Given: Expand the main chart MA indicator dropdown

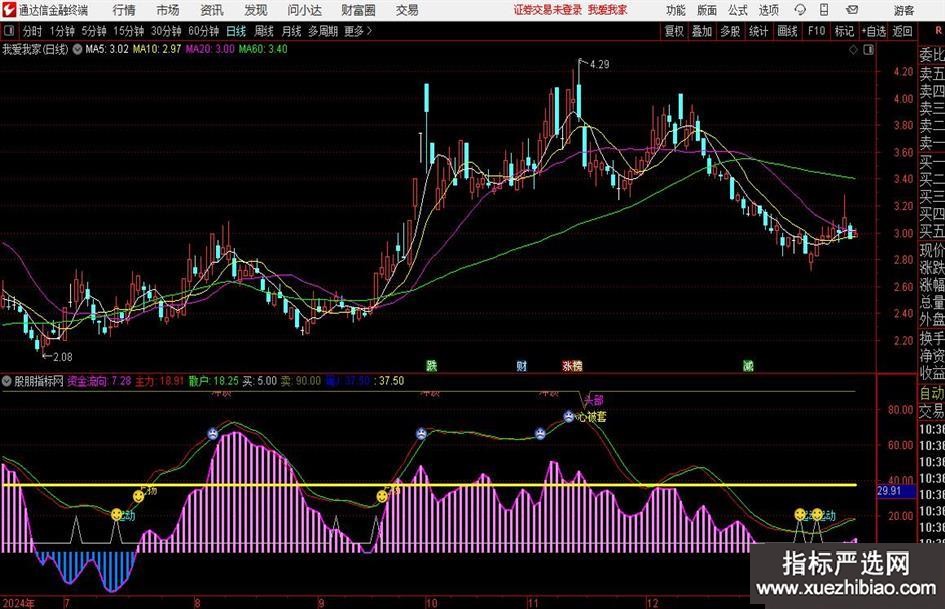Looking at the screenshot, I should pyautogui.click(x=78, y=49).
